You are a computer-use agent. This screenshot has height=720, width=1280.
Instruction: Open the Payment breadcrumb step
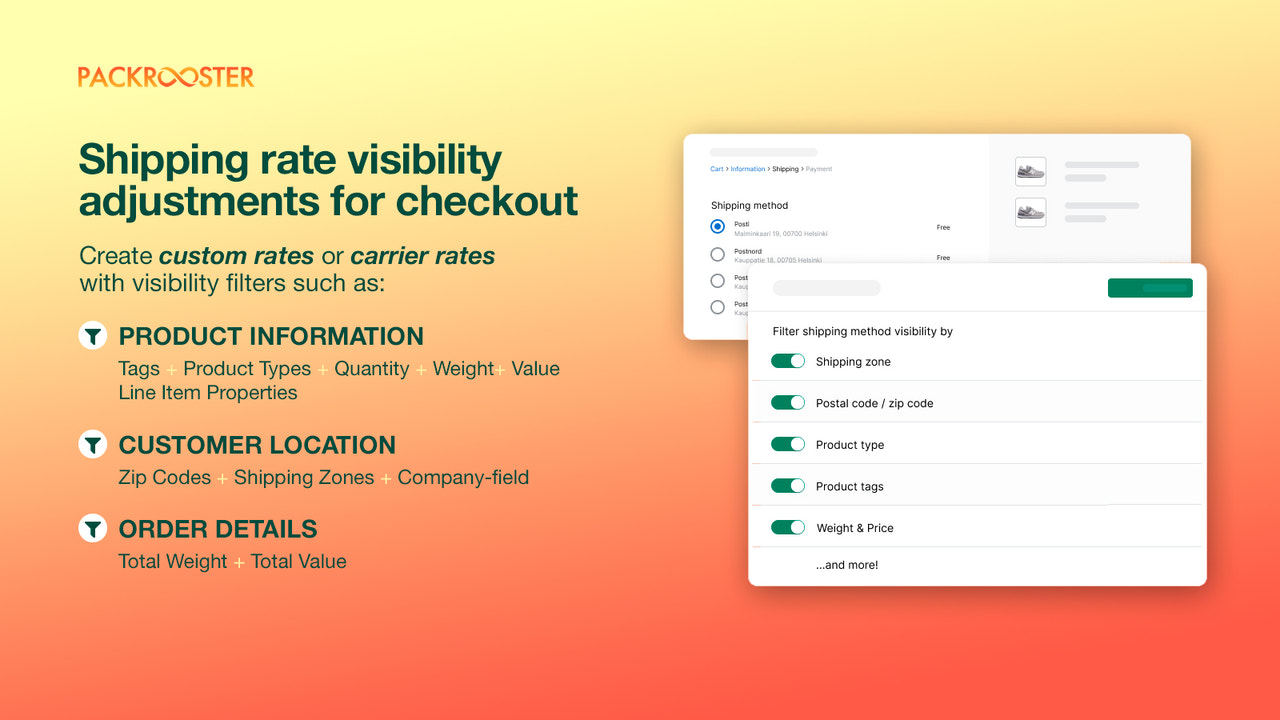[818, 169]
